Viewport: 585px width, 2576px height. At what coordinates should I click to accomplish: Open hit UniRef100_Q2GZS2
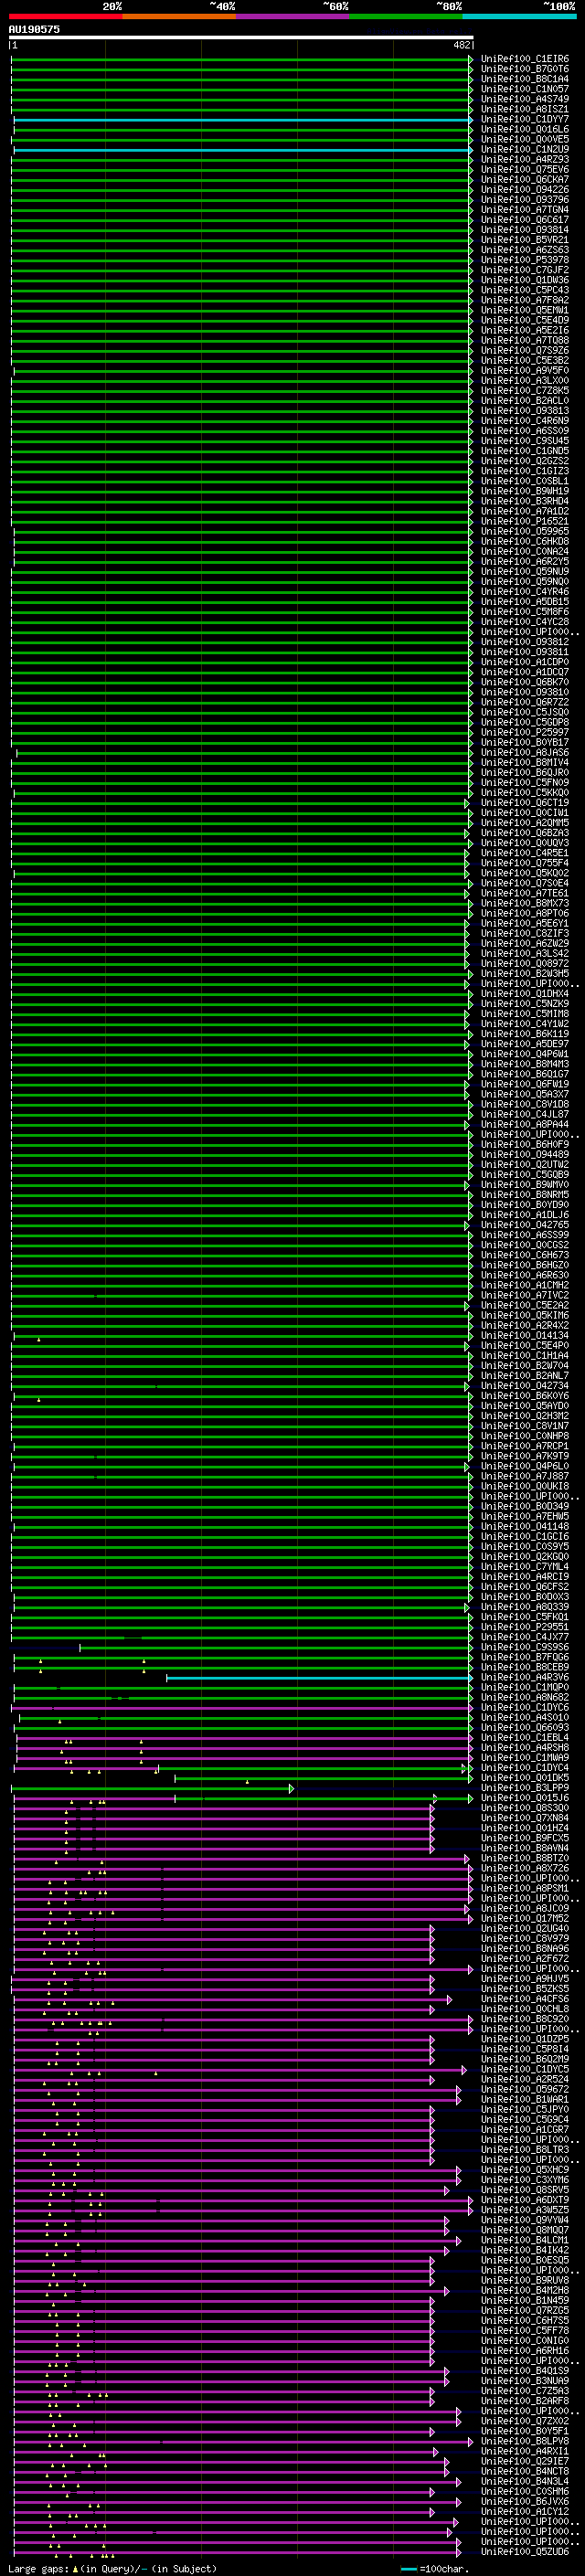pos(525,461)
